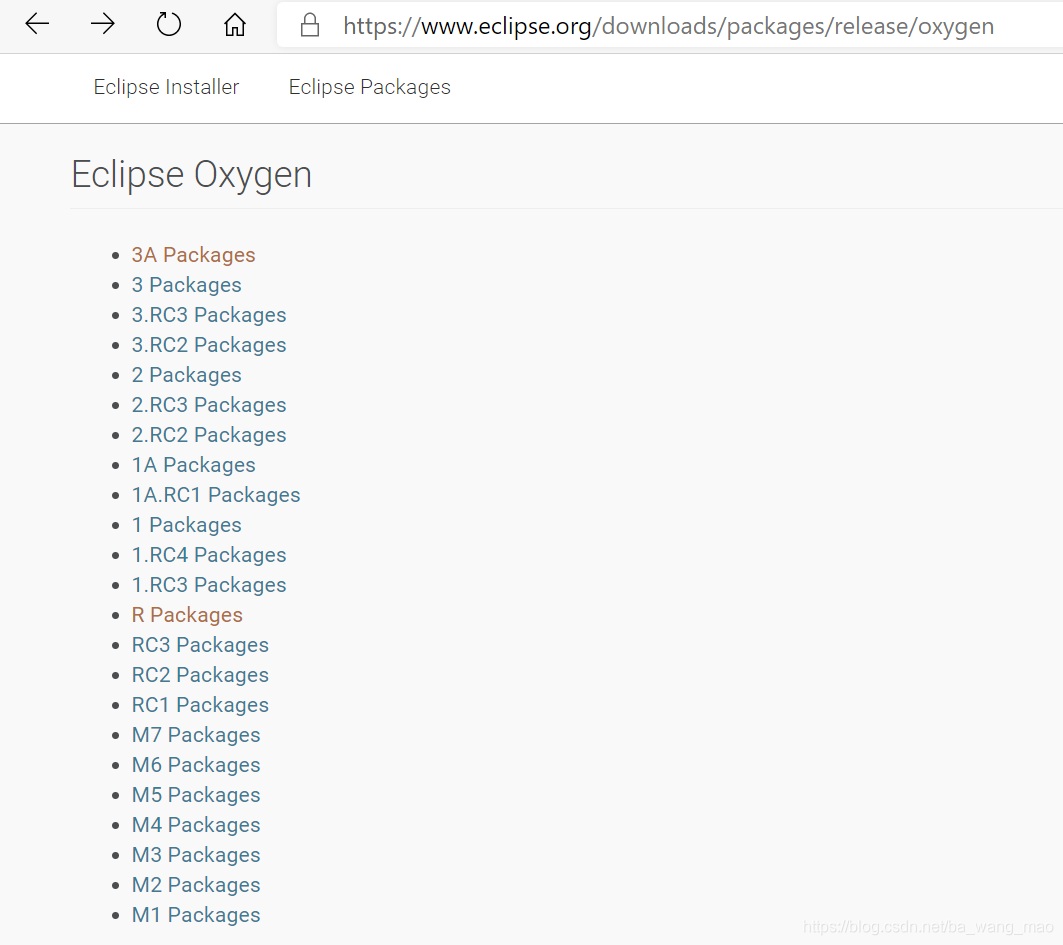This screenshot has height=945, width=1063.
Task: Open the 2.RC3 Packages link
Action: 209,405
